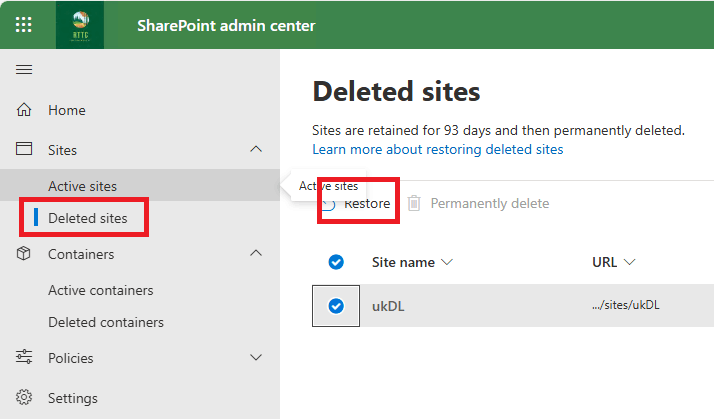Open the app launcher waffle icon

[x=24, y=25]
